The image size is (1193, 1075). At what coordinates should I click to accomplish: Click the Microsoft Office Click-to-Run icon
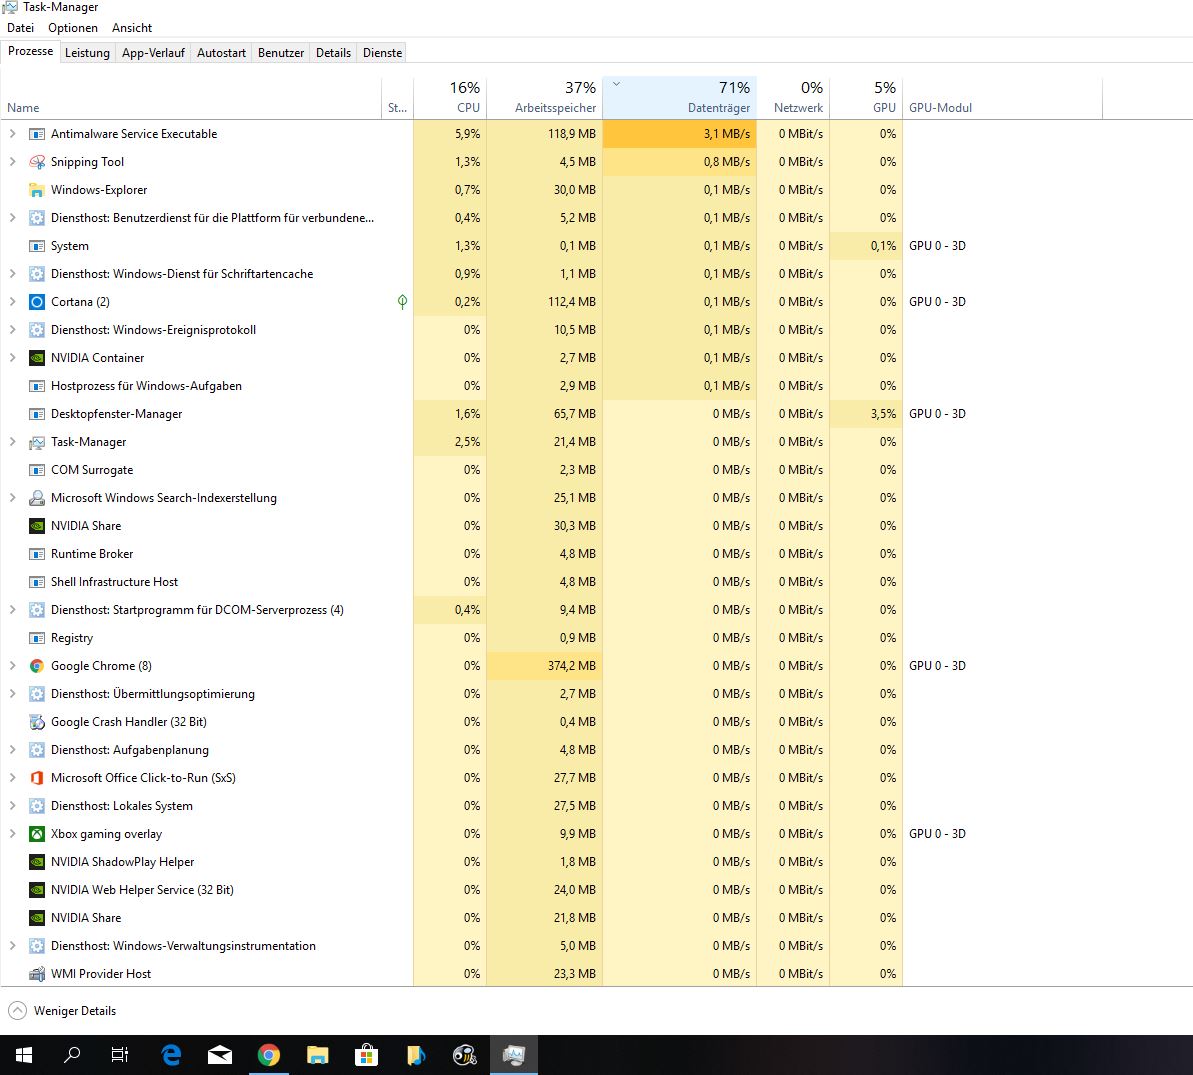pos(37,778)
